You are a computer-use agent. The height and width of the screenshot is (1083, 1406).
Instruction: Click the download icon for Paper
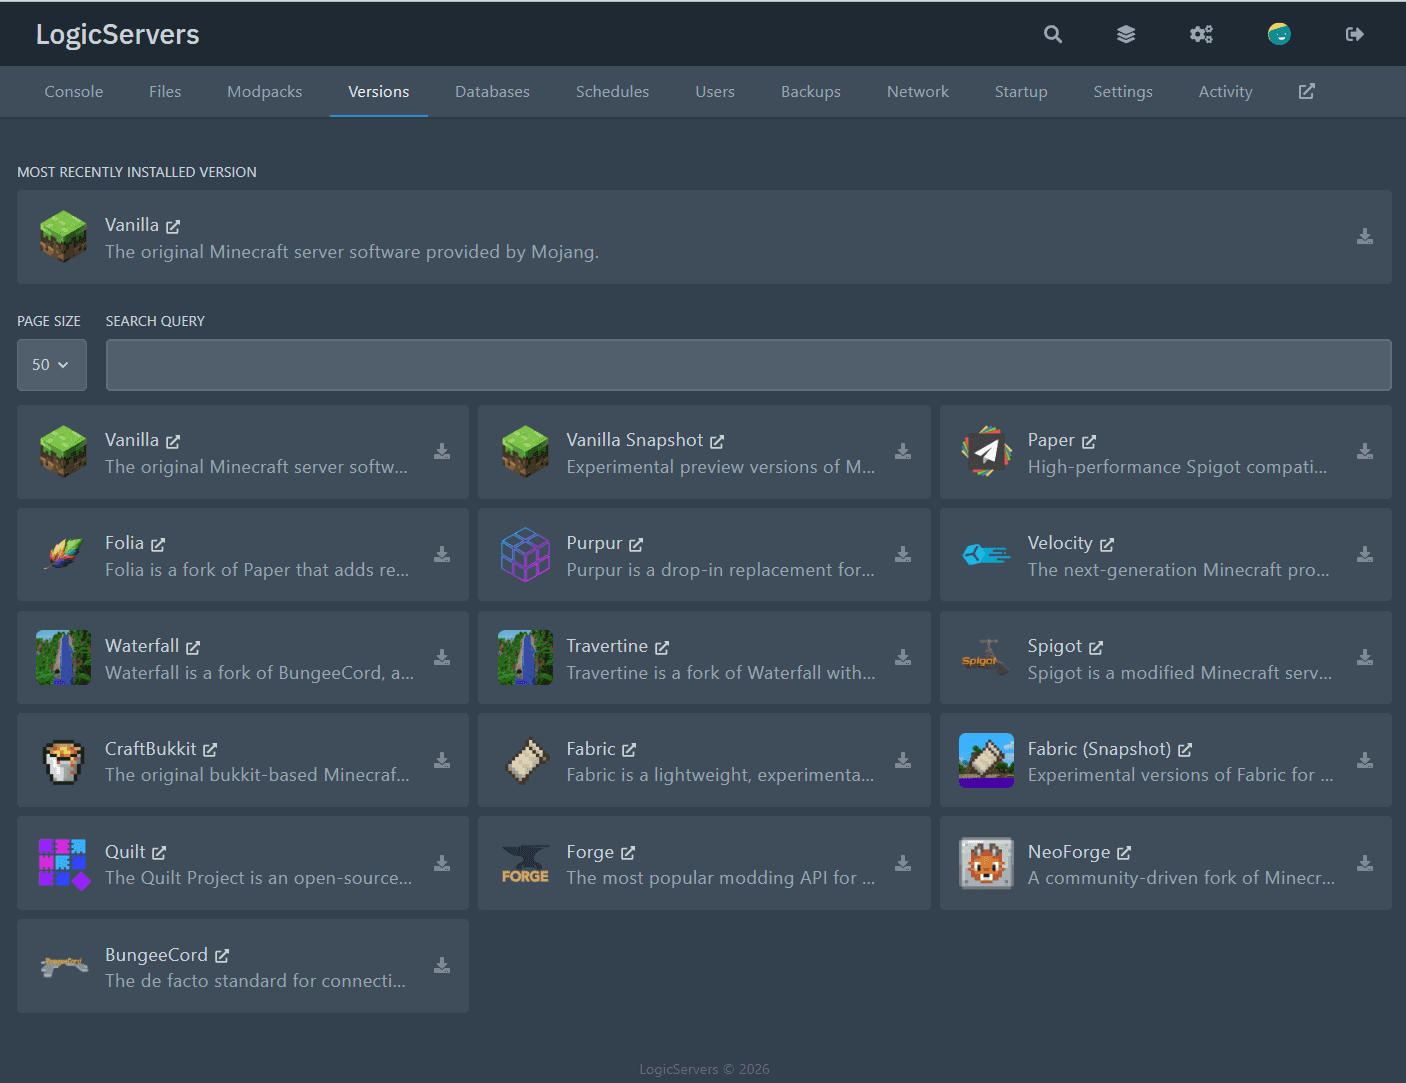tap(1365, 452)
